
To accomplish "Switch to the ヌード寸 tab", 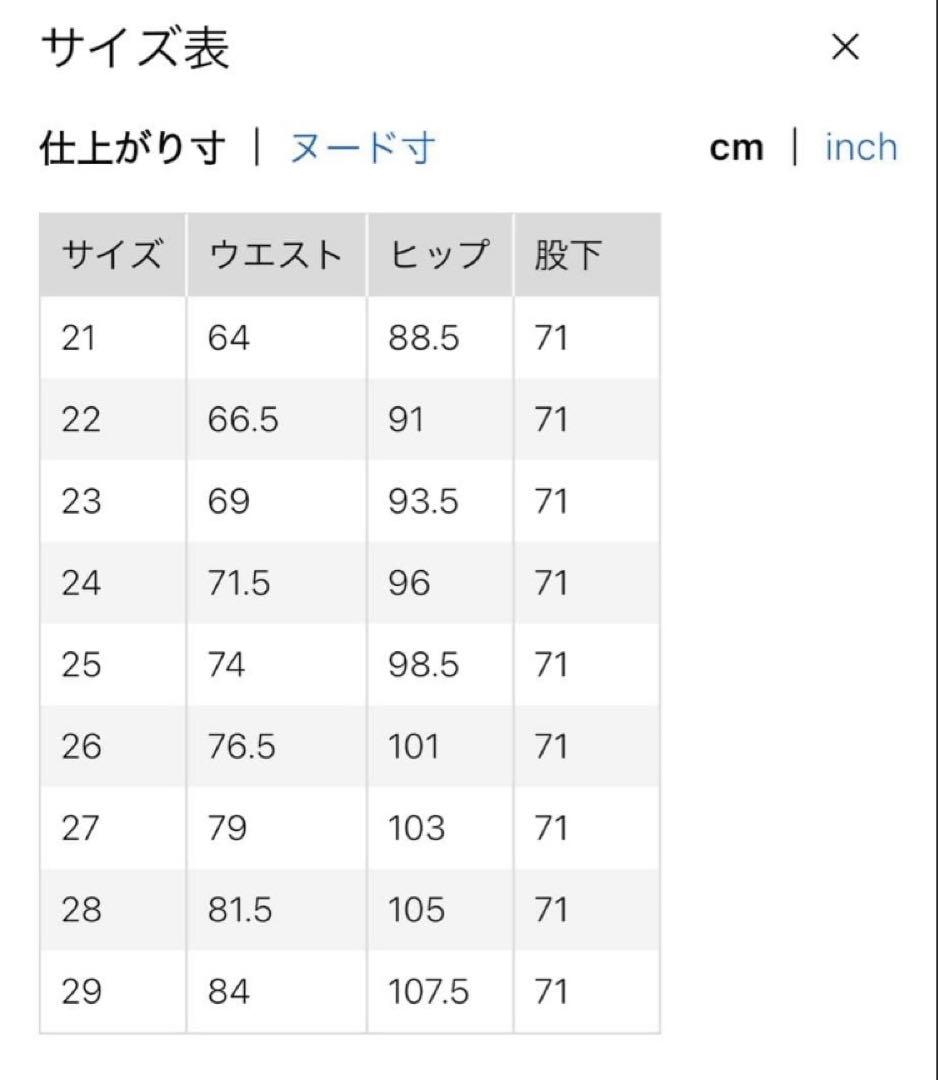I will pyautogui.click(x=362, y=148).
